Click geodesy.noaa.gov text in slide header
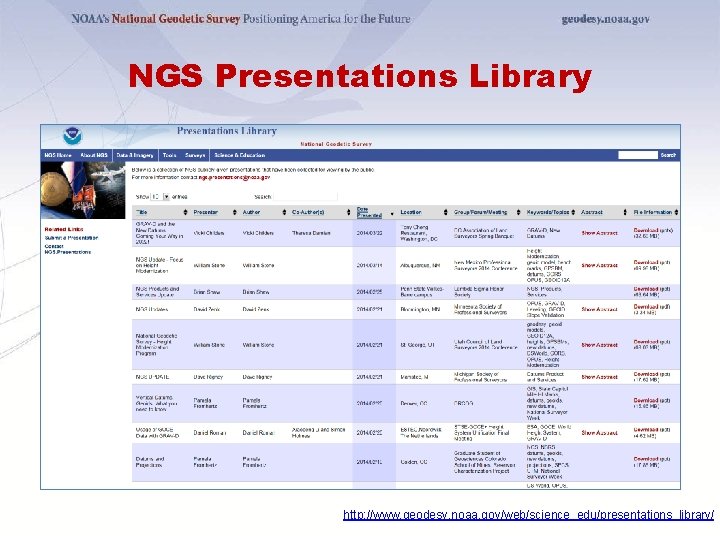This screenshot has height=540, width=720. pos(605,19)
